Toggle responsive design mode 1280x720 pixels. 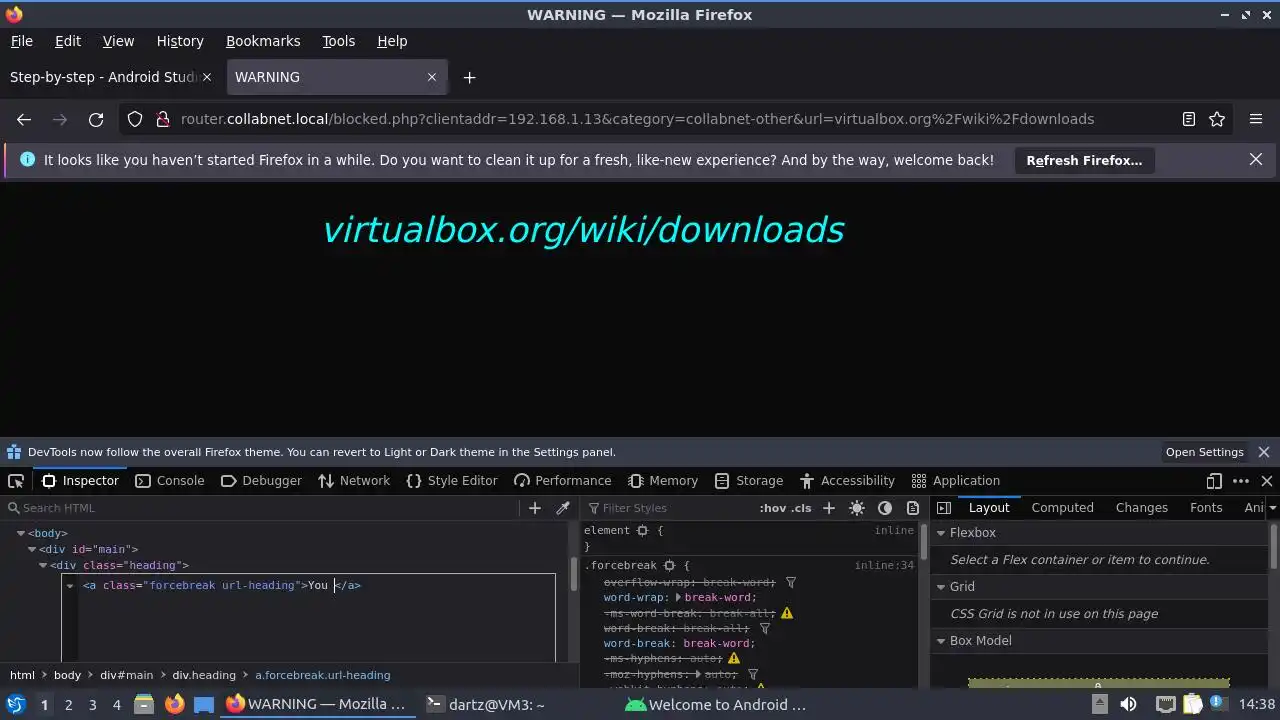1214,481
